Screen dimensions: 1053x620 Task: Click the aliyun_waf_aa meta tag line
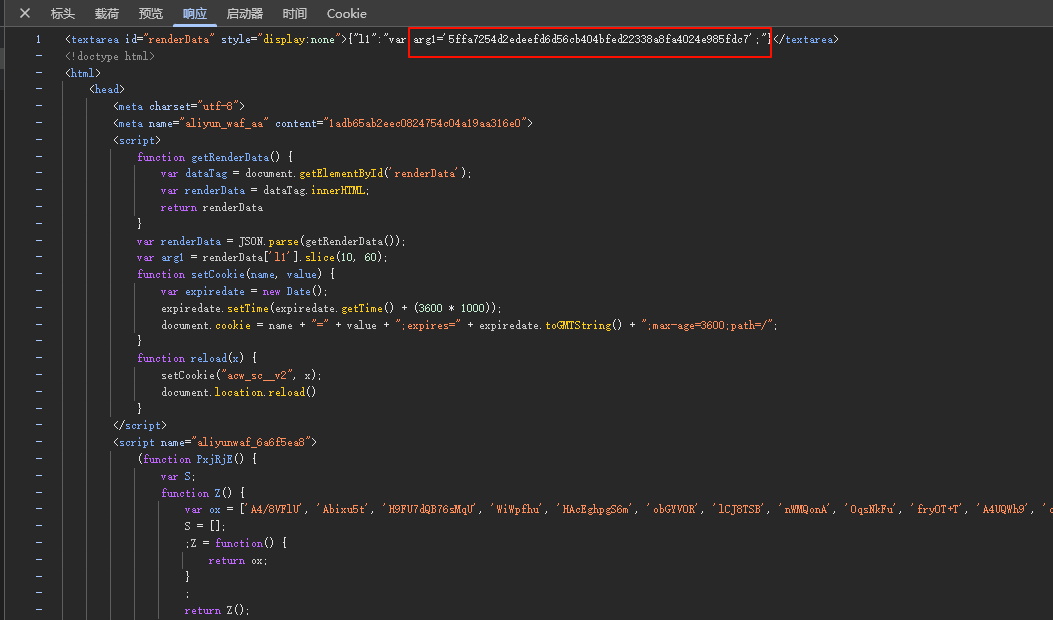(x=322, y=123)
